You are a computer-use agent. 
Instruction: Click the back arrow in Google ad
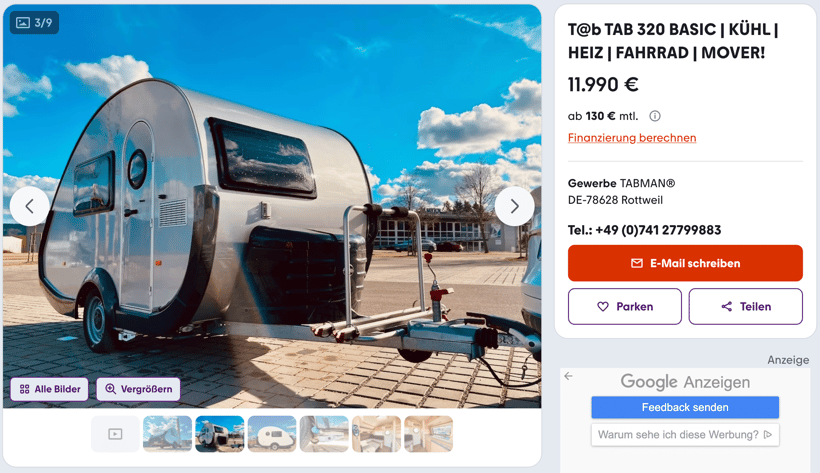pyautogui.click(x=568, y=376)
